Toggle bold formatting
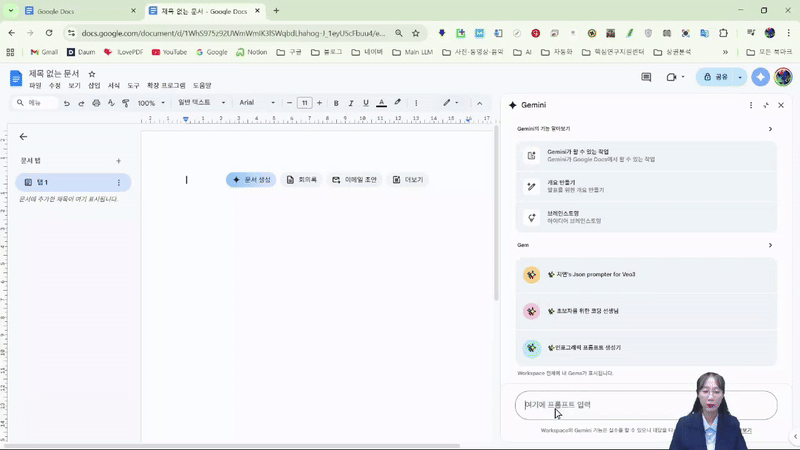Screen dimensions: 800x450 point(336,103)
